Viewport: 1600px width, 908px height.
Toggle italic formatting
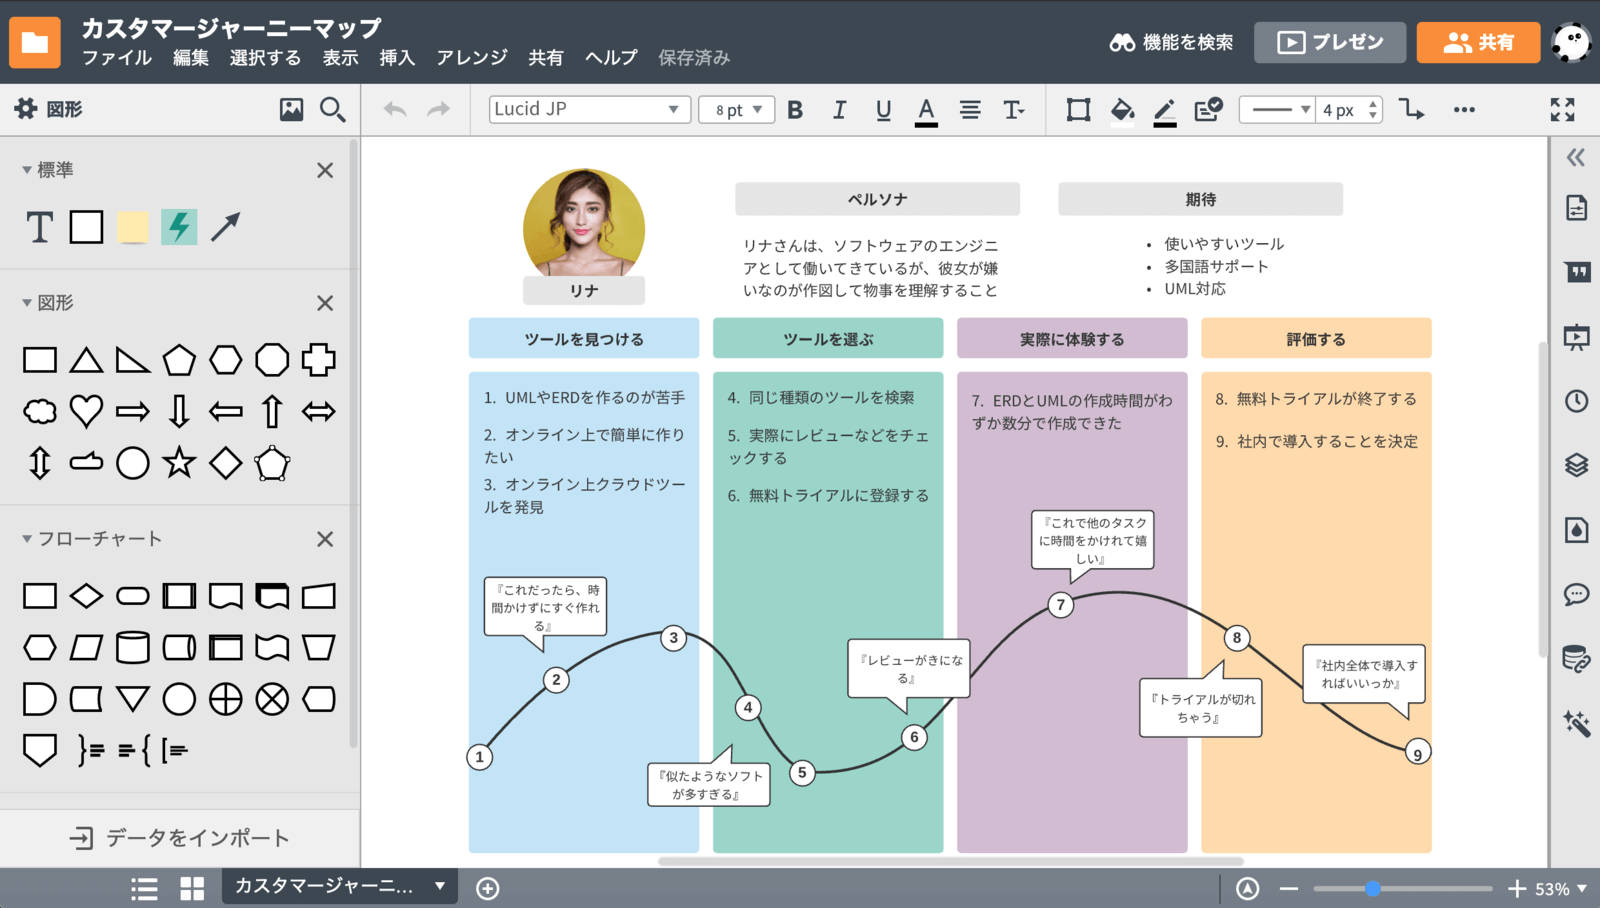839,110
